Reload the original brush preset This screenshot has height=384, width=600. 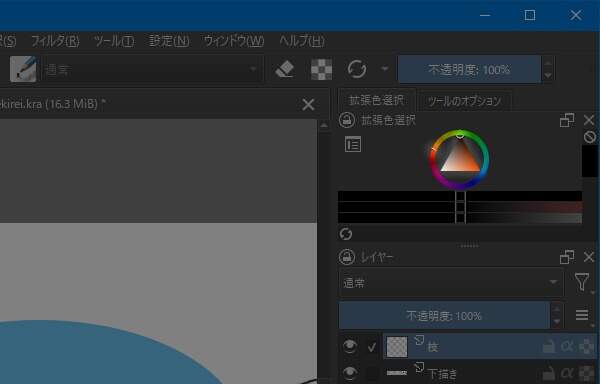357,69
